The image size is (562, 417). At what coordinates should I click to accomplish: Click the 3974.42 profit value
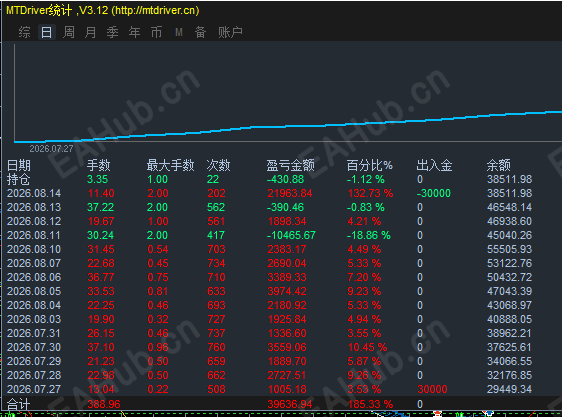coord(287,291)
